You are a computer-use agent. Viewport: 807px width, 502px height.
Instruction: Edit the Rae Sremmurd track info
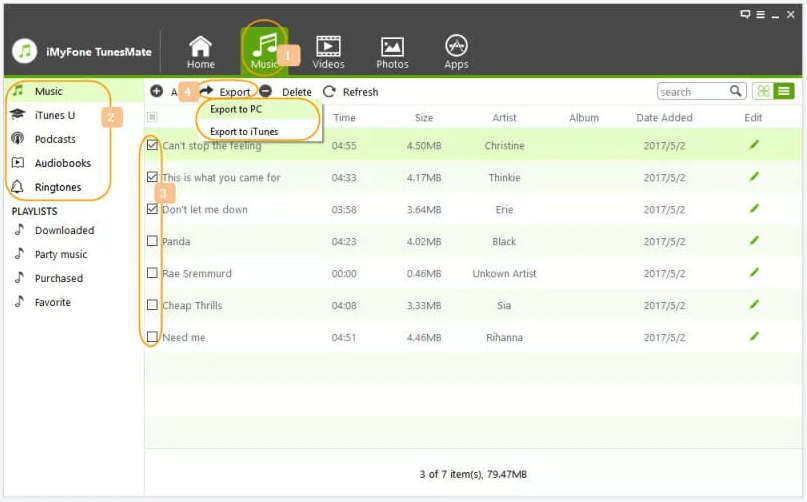[x=753, y=272]
